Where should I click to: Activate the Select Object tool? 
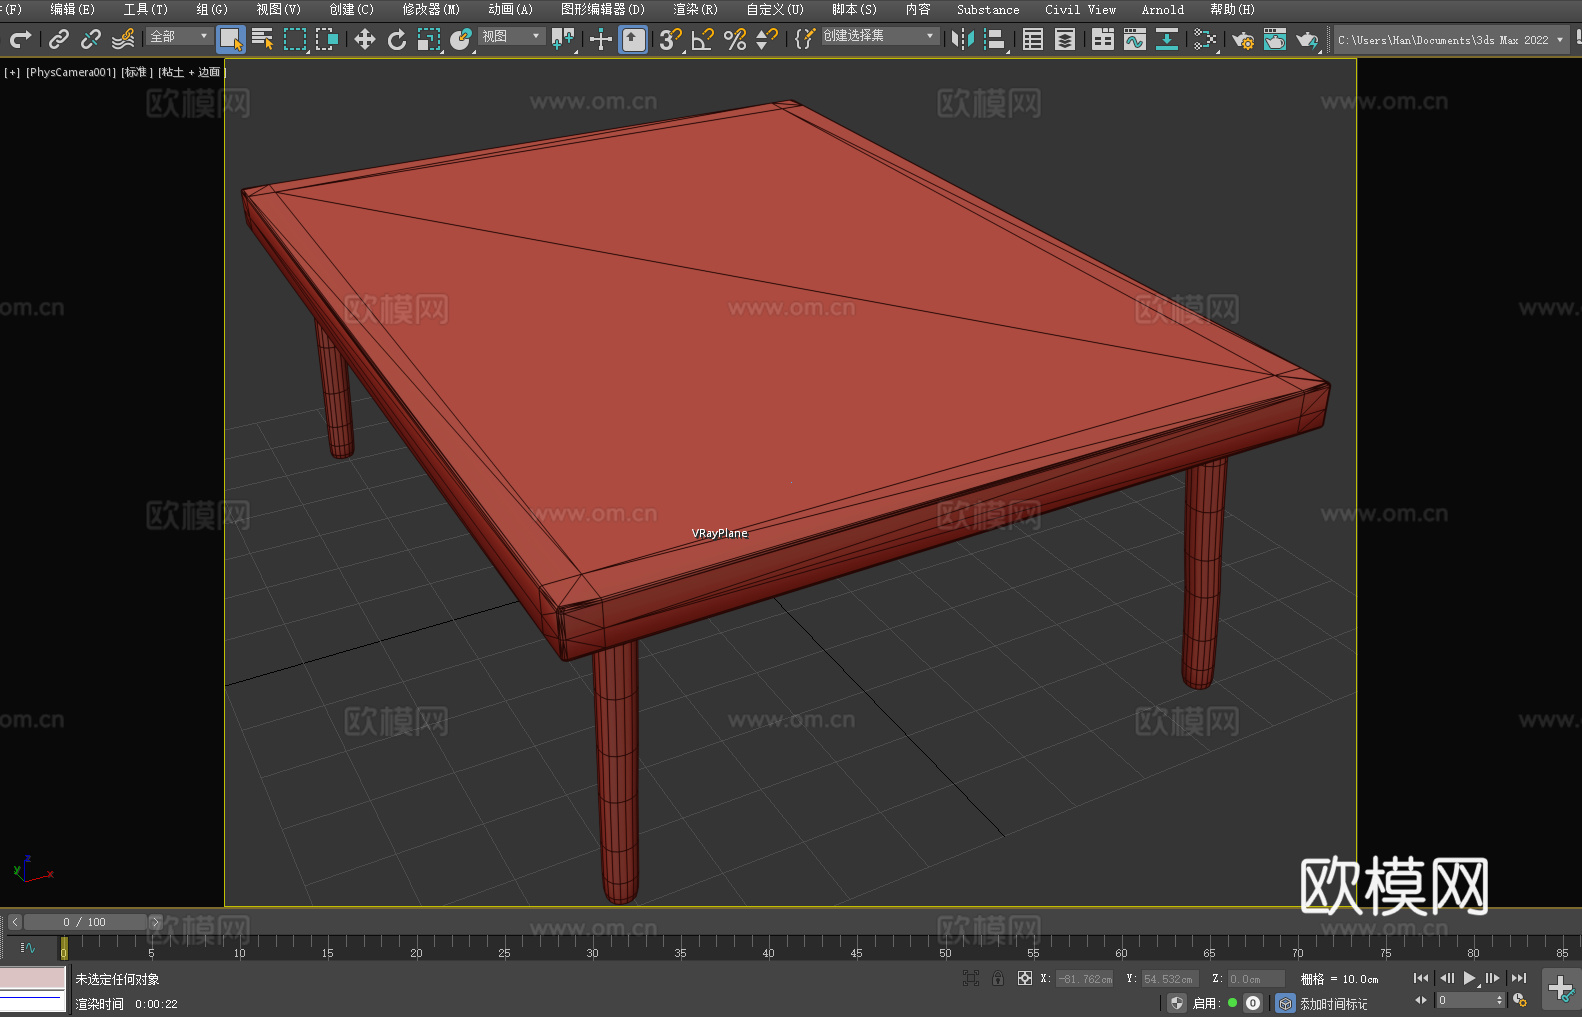231,39
